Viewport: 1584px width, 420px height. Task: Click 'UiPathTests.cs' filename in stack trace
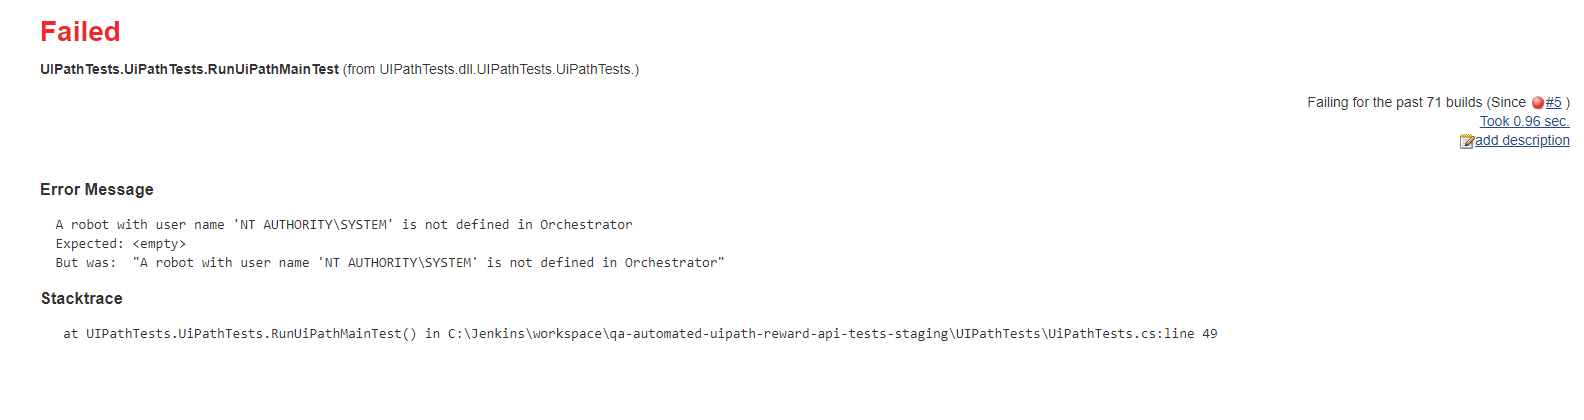pyautogui.click(x=1103, y=334)
